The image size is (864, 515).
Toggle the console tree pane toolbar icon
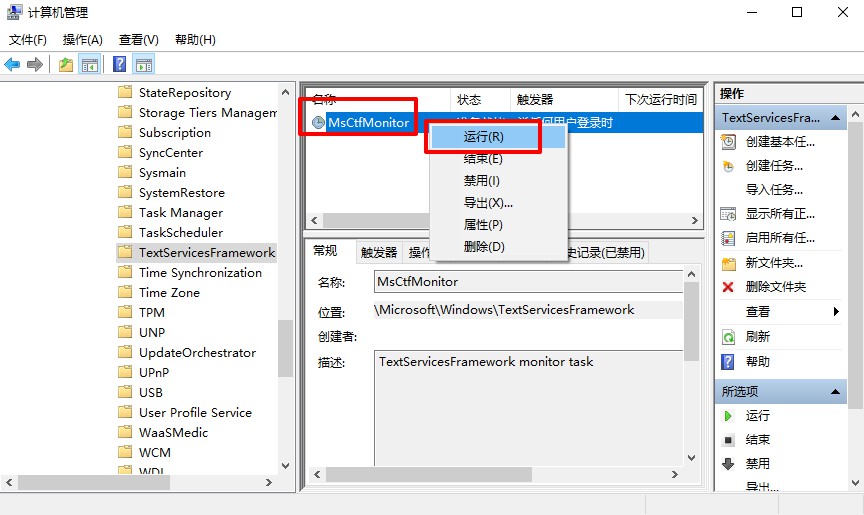coord(90,64)
